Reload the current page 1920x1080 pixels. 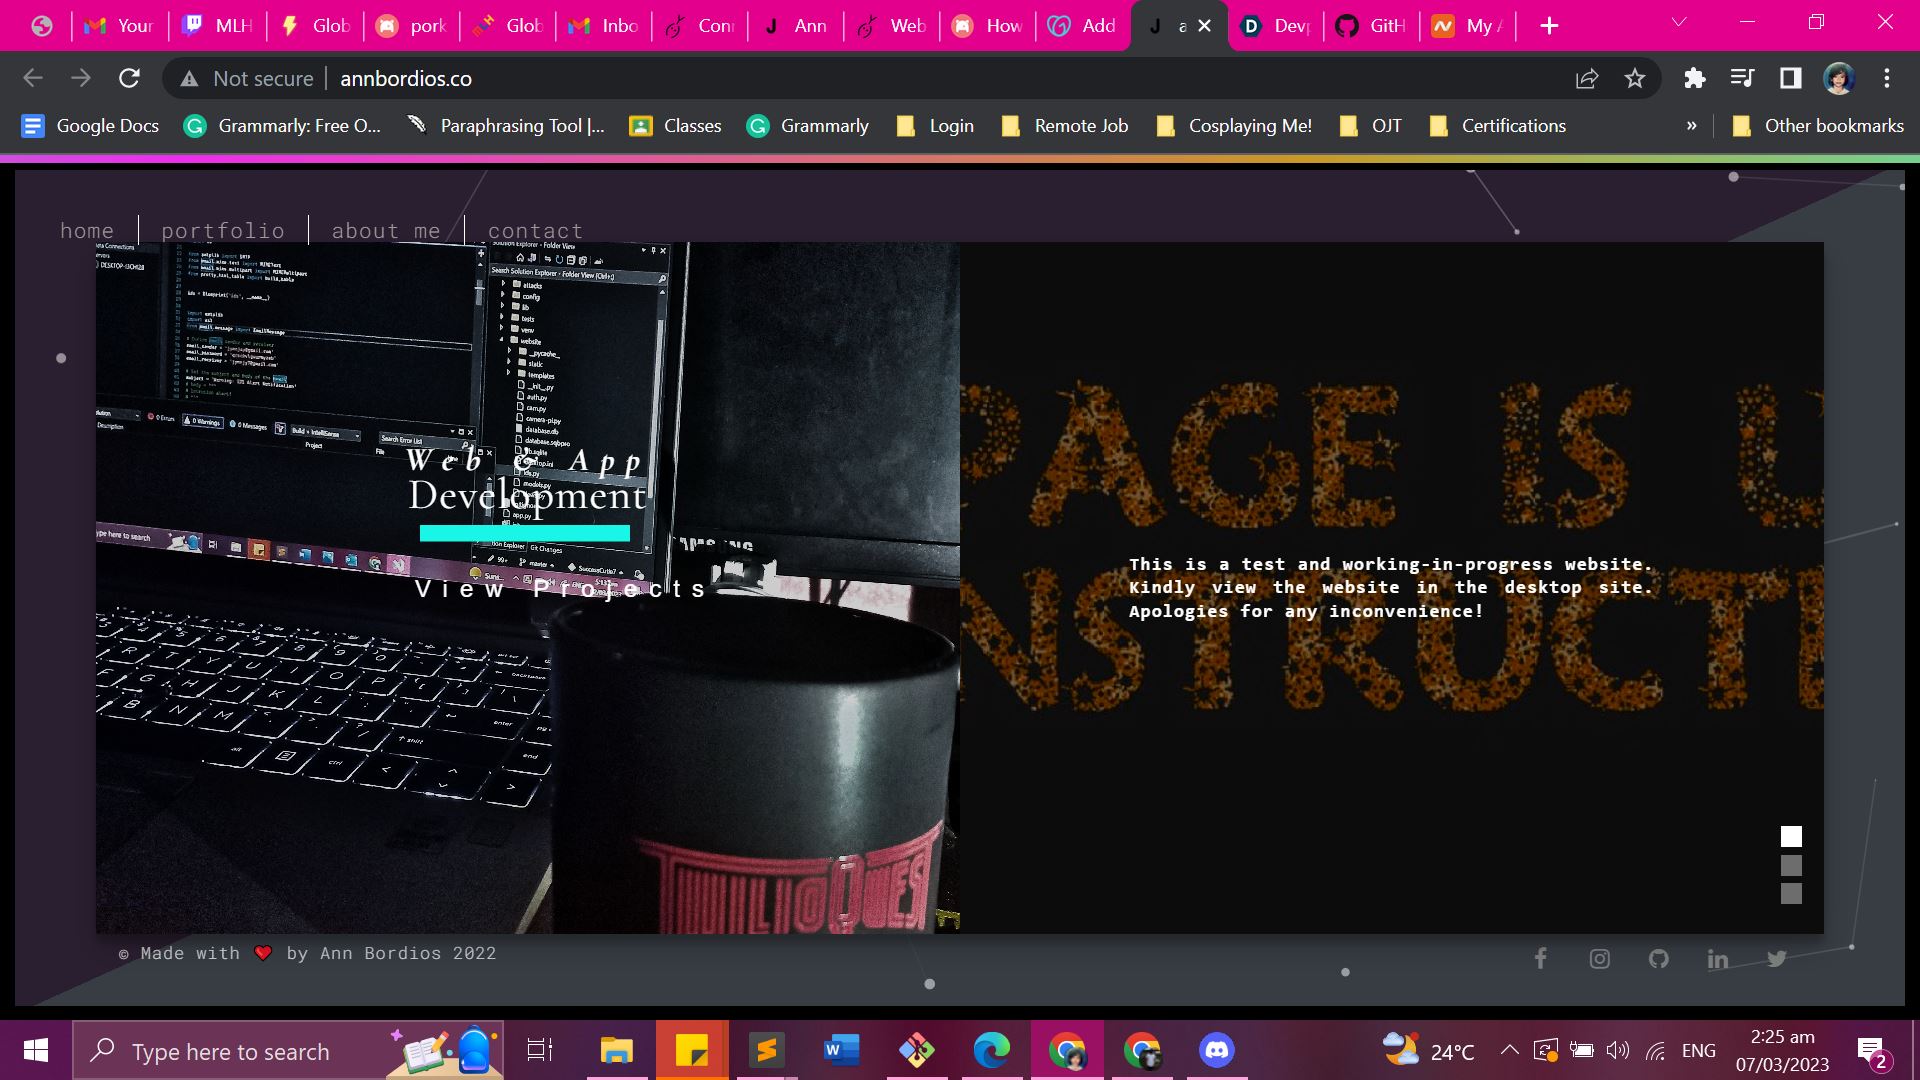point(129,79)
